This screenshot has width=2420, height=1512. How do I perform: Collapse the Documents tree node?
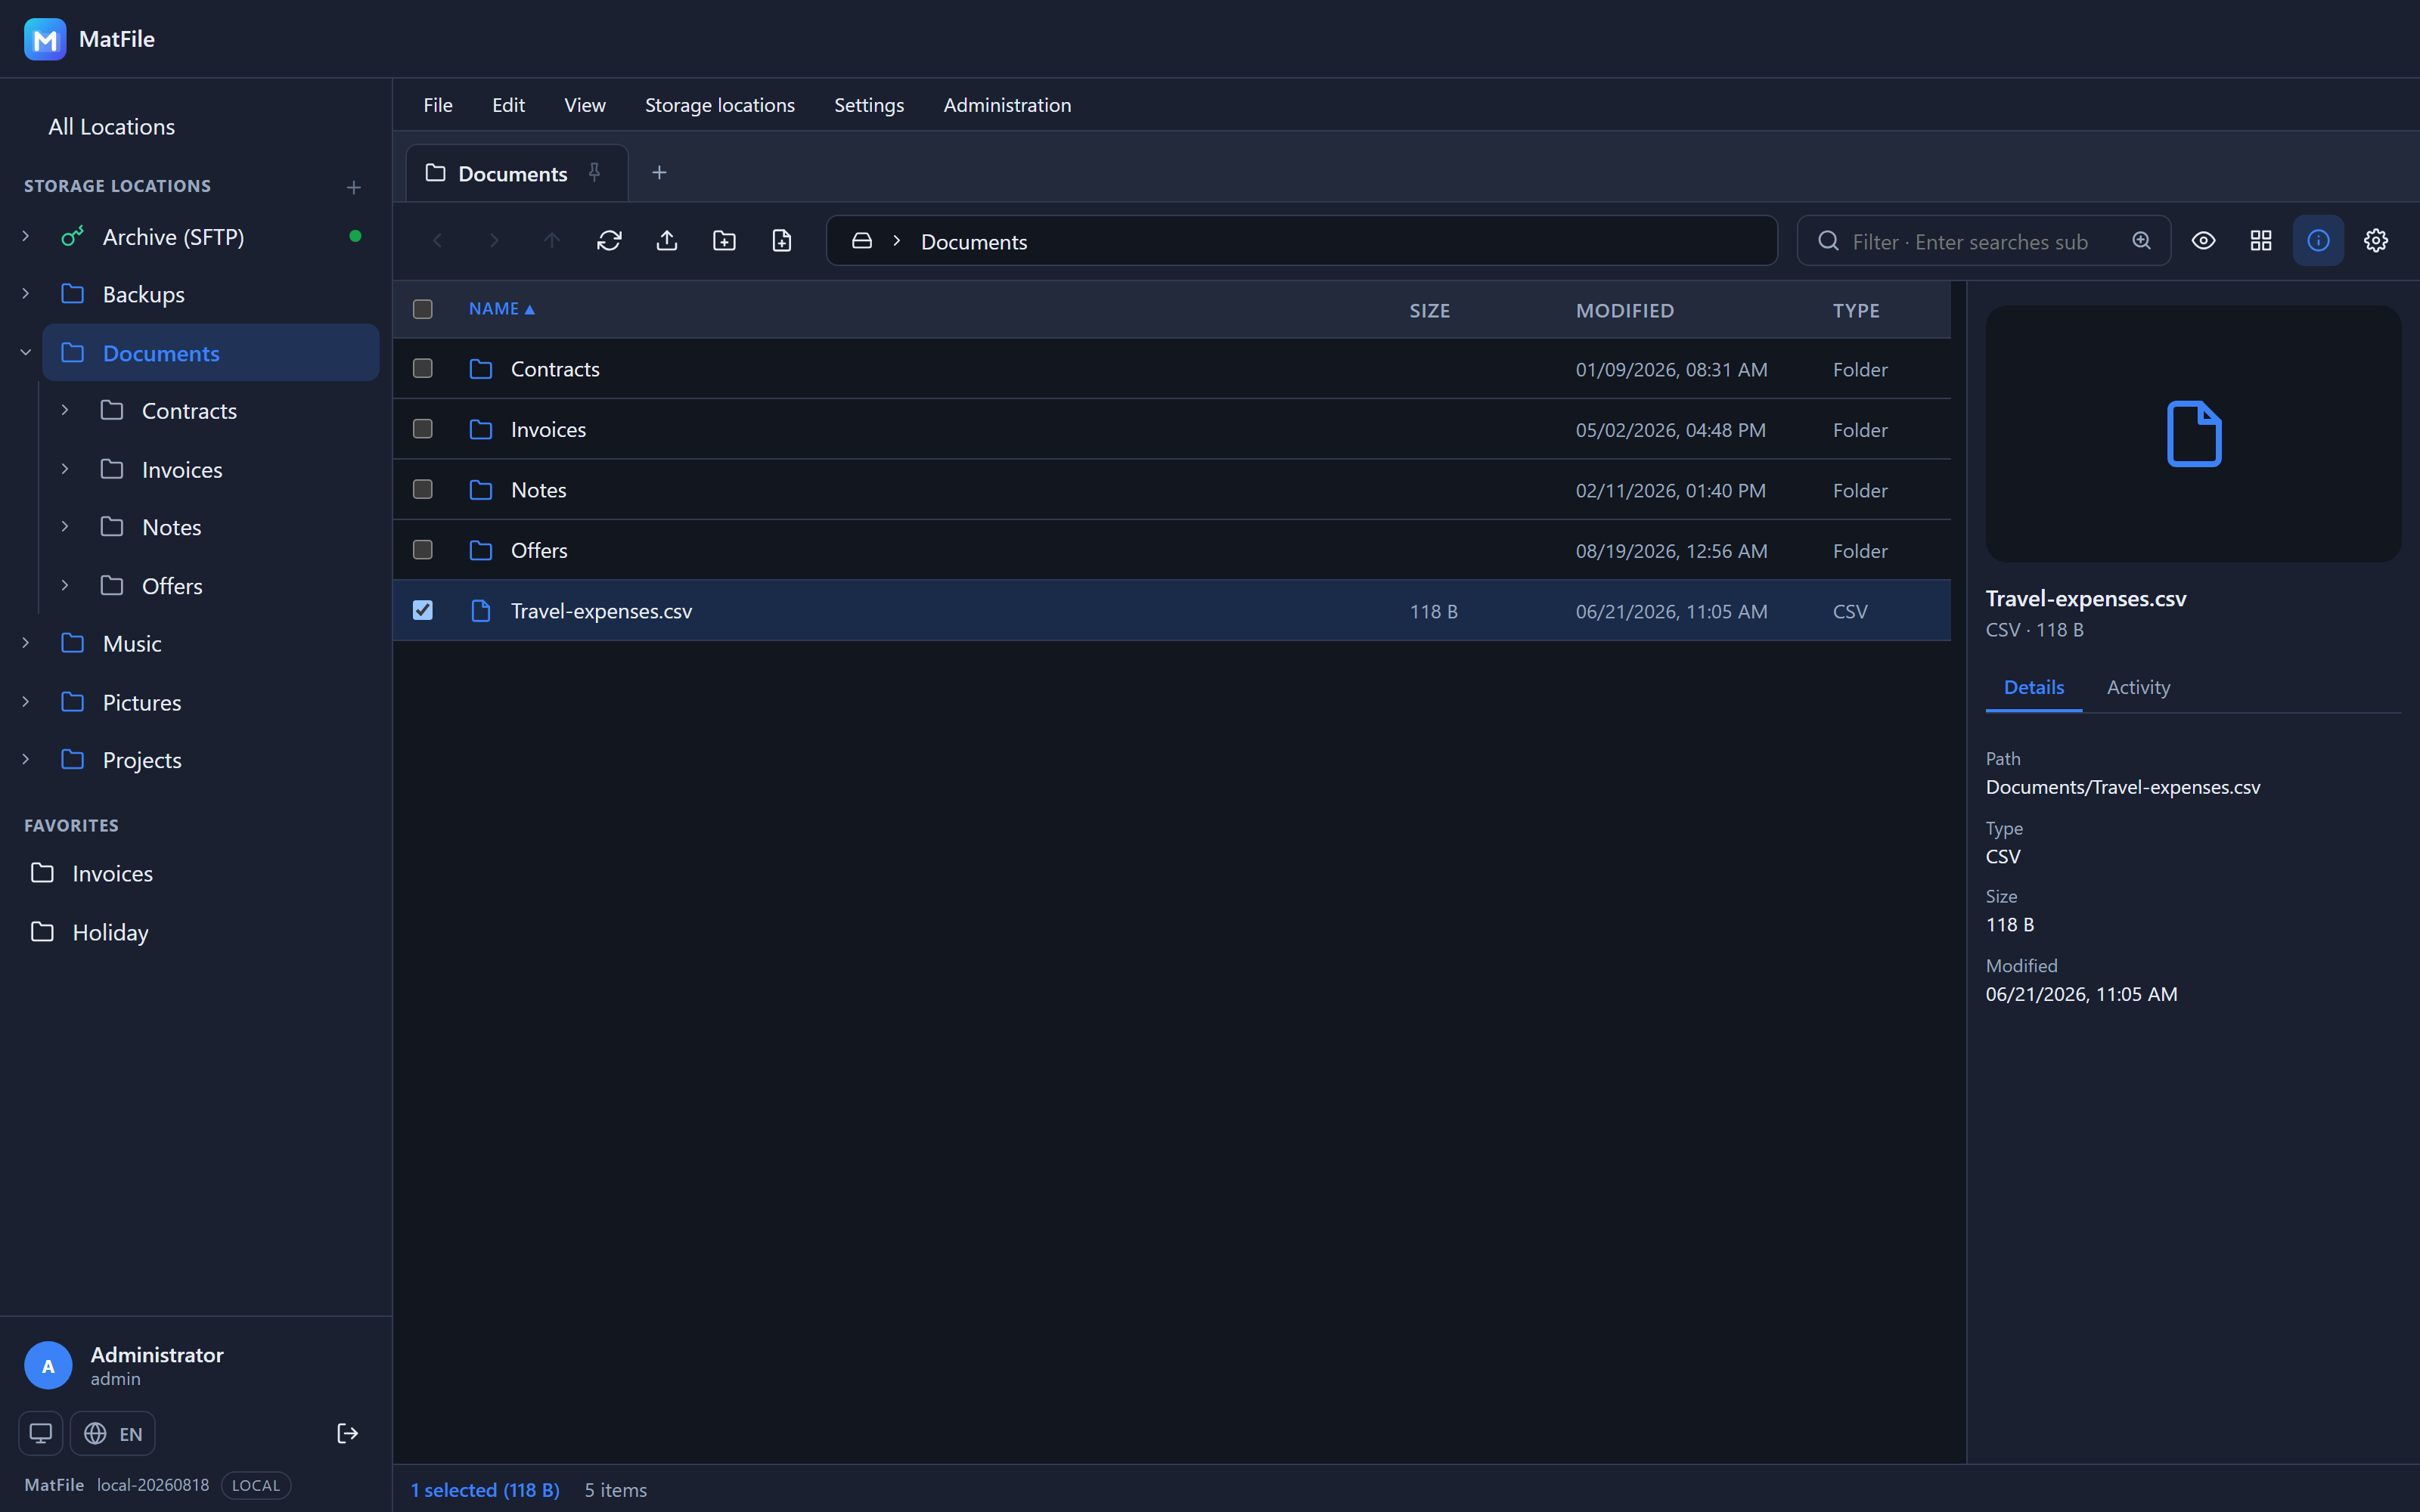point(26,352)
